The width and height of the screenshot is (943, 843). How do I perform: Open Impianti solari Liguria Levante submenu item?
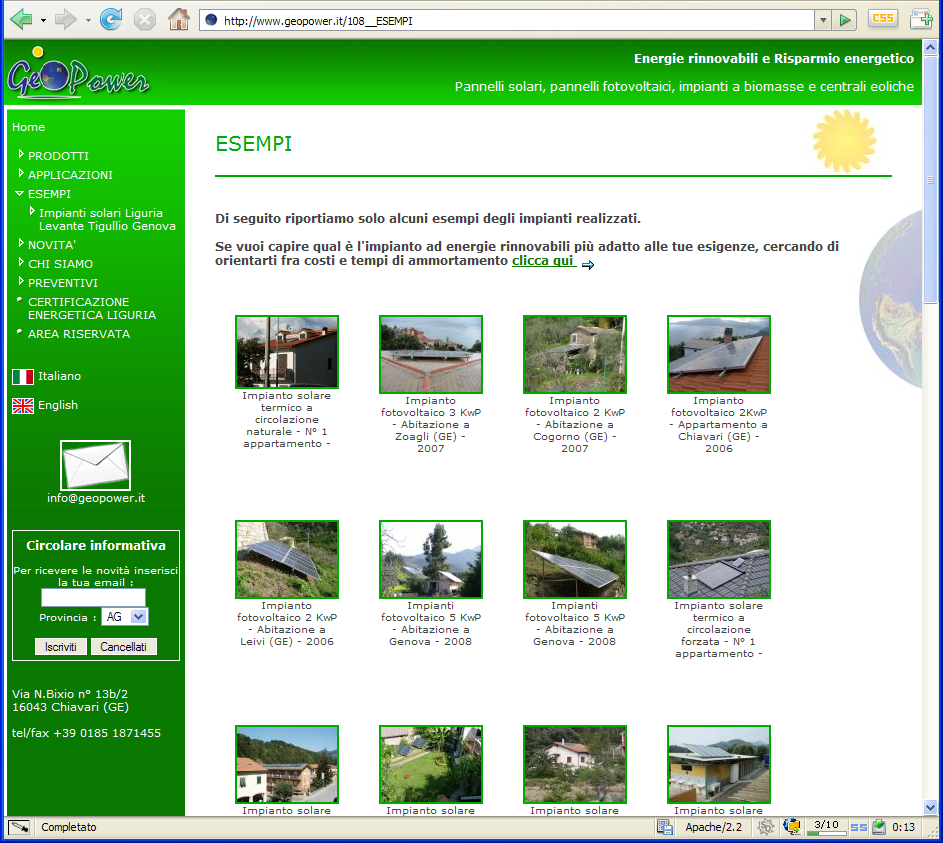pyautogui.click(x=107, y=219)
